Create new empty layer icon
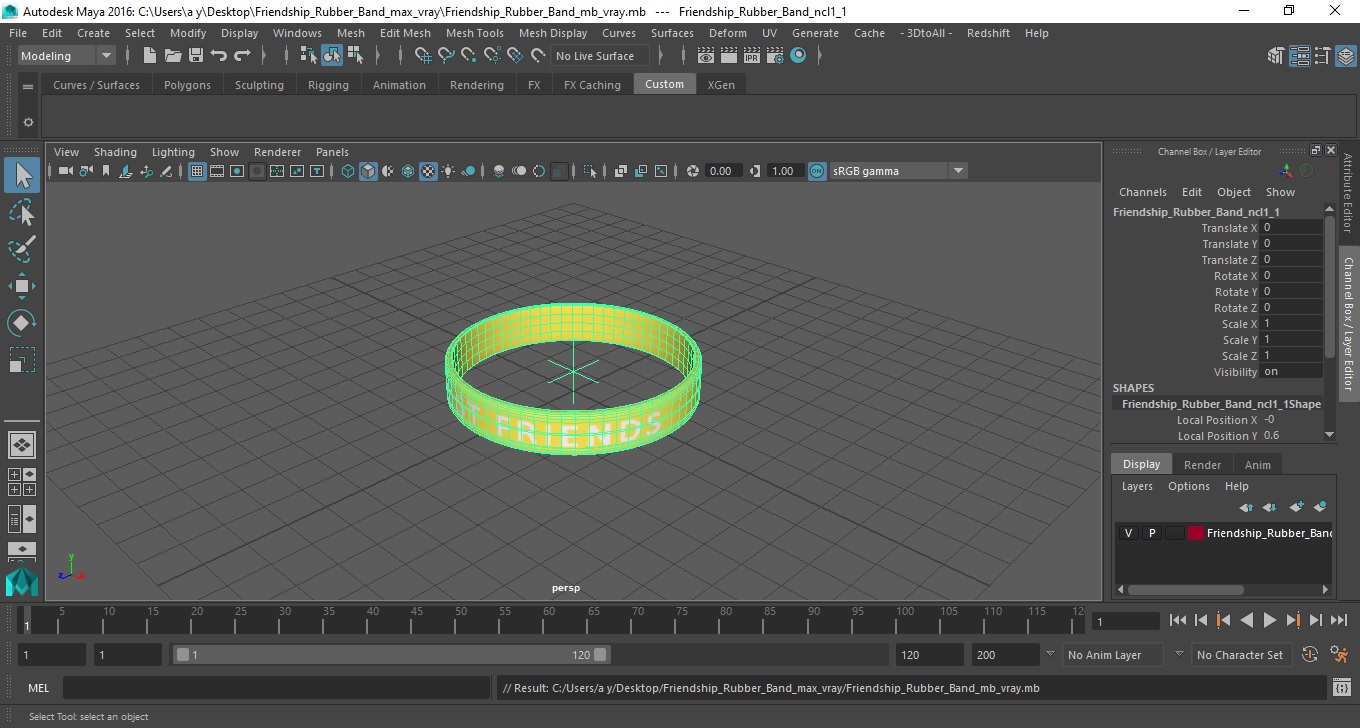This screenshot has height=728, width=1360. [1296, 508]
